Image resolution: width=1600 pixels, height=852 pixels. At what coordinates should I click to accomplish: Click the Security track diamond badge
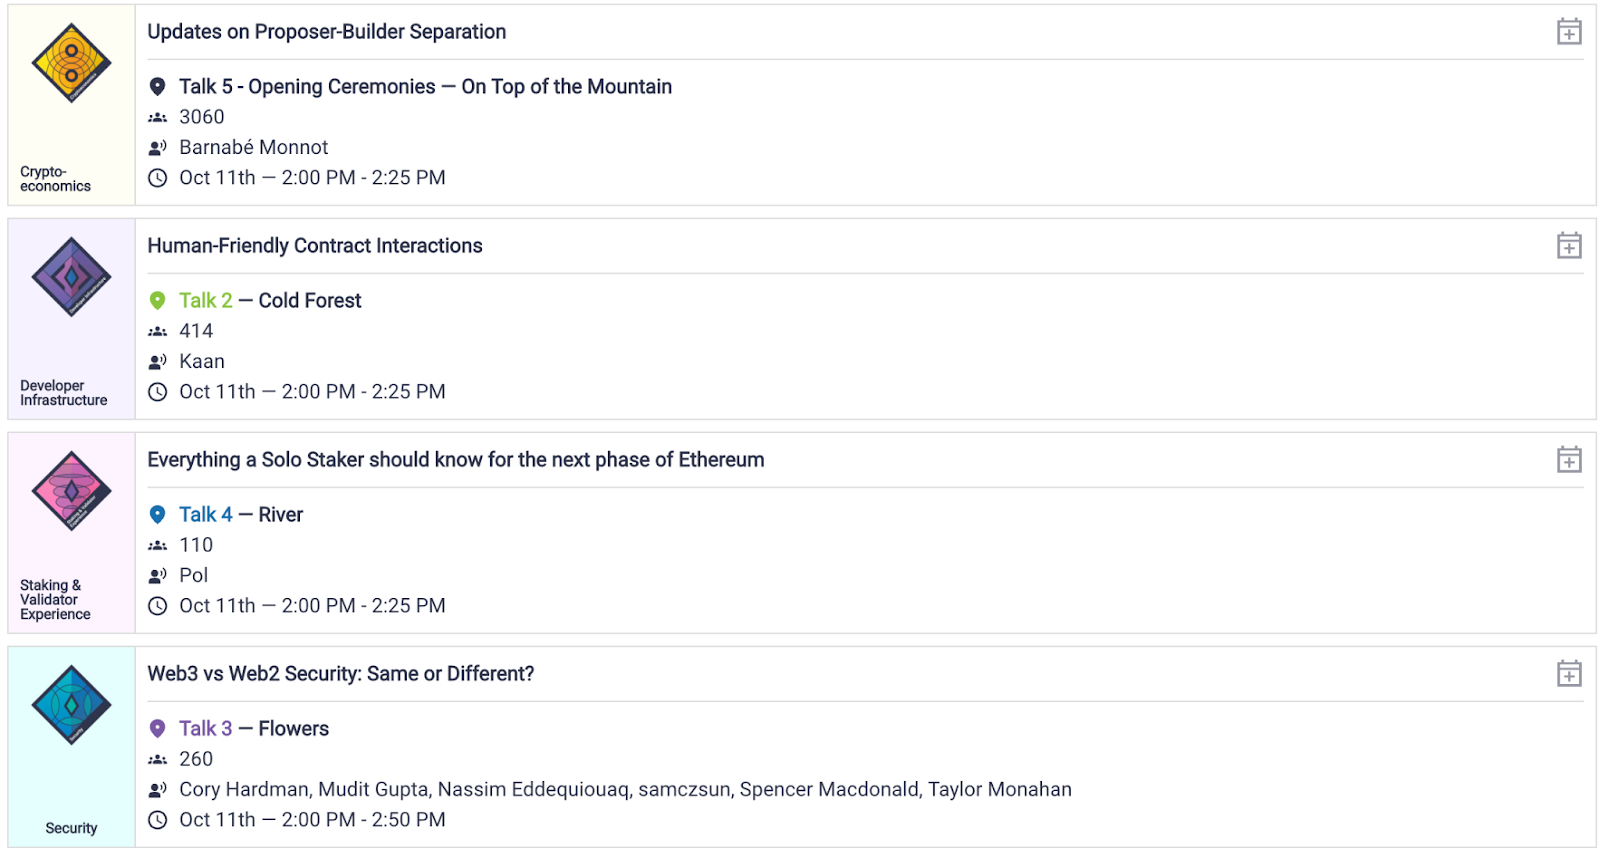click(x=71, y=705)
